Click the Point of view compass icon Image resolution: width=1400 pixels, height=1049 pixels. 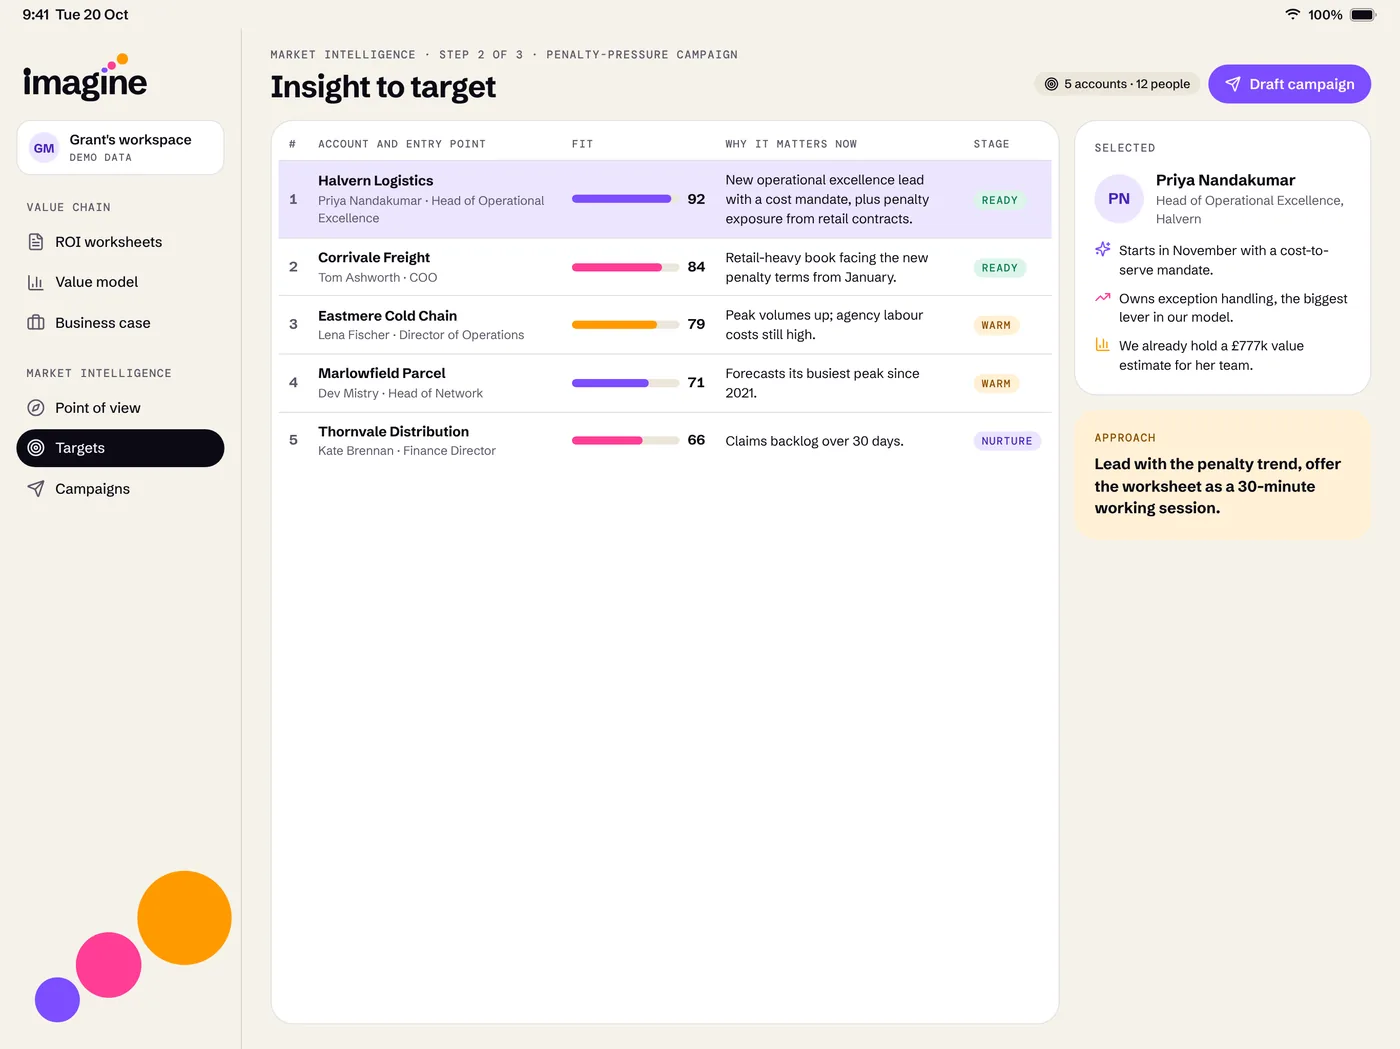[36, 408]
